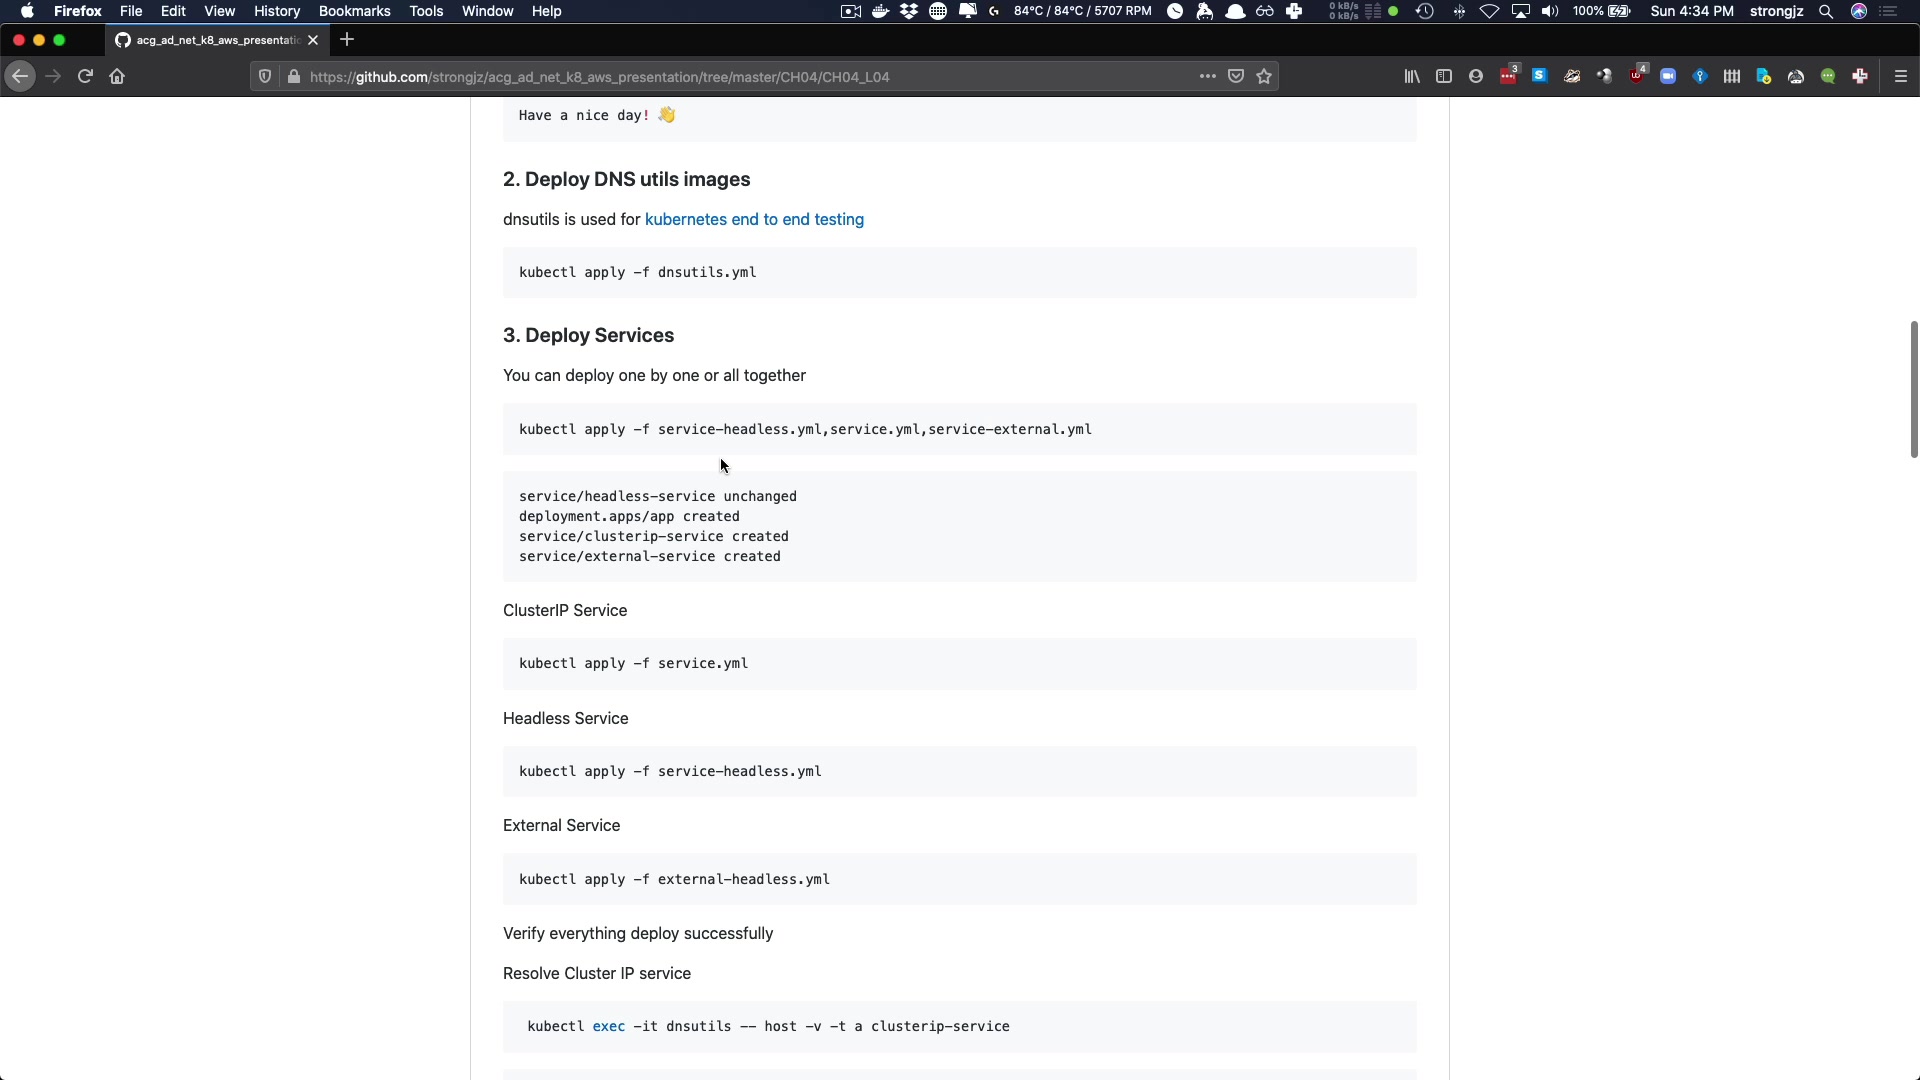This screenshot has height=1080, width=1920.
Task: Open the kubernetes end to end testing link
Action: (x=754, y=220)
